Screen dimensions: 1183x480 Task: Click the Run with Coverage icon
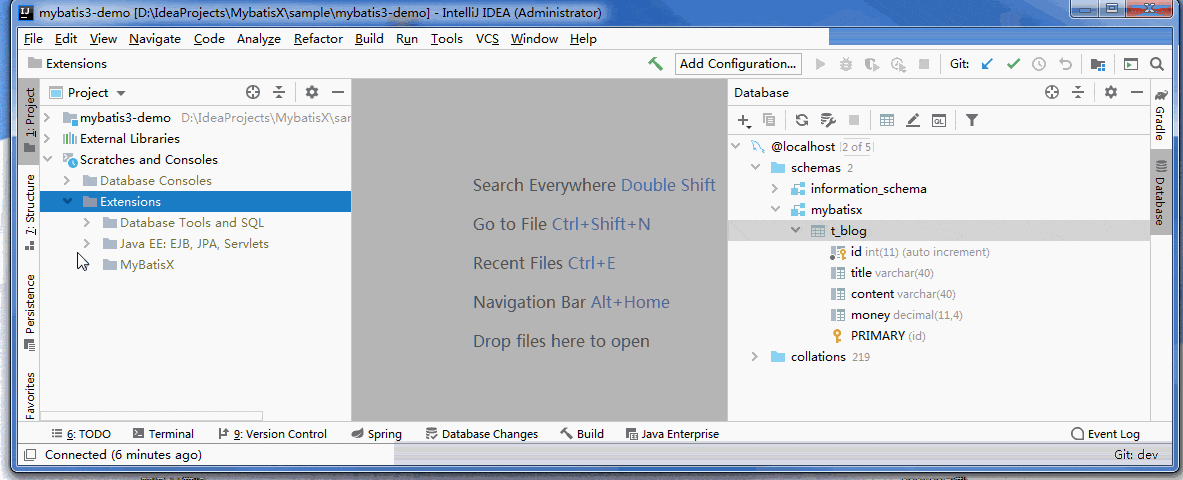[x=871, y=64]
